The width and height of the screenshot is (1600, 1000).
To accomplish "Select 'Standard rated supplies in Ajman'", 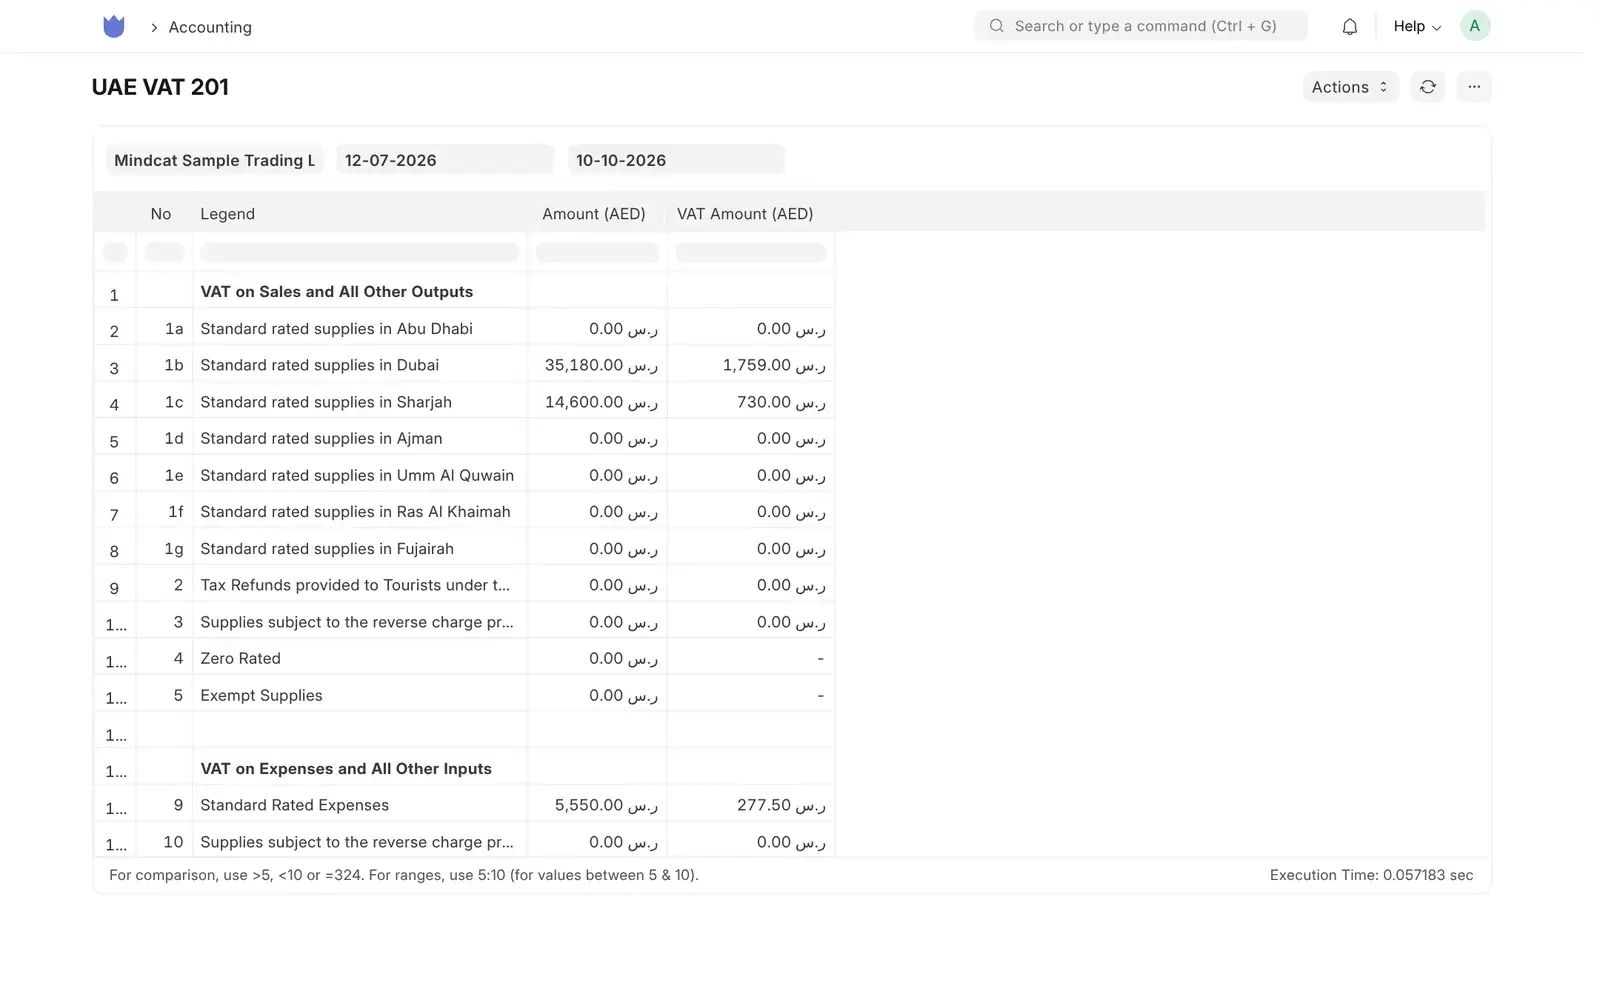I will coord(321,438).
